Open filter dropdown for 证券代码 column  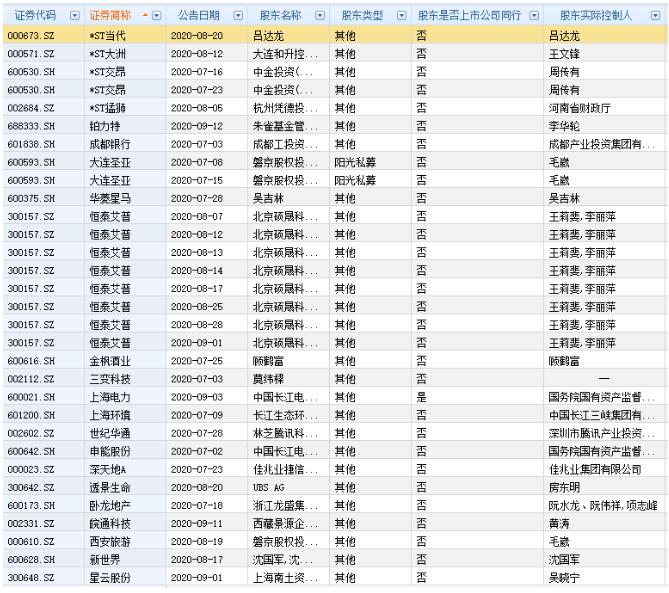[x=75, y=16]
